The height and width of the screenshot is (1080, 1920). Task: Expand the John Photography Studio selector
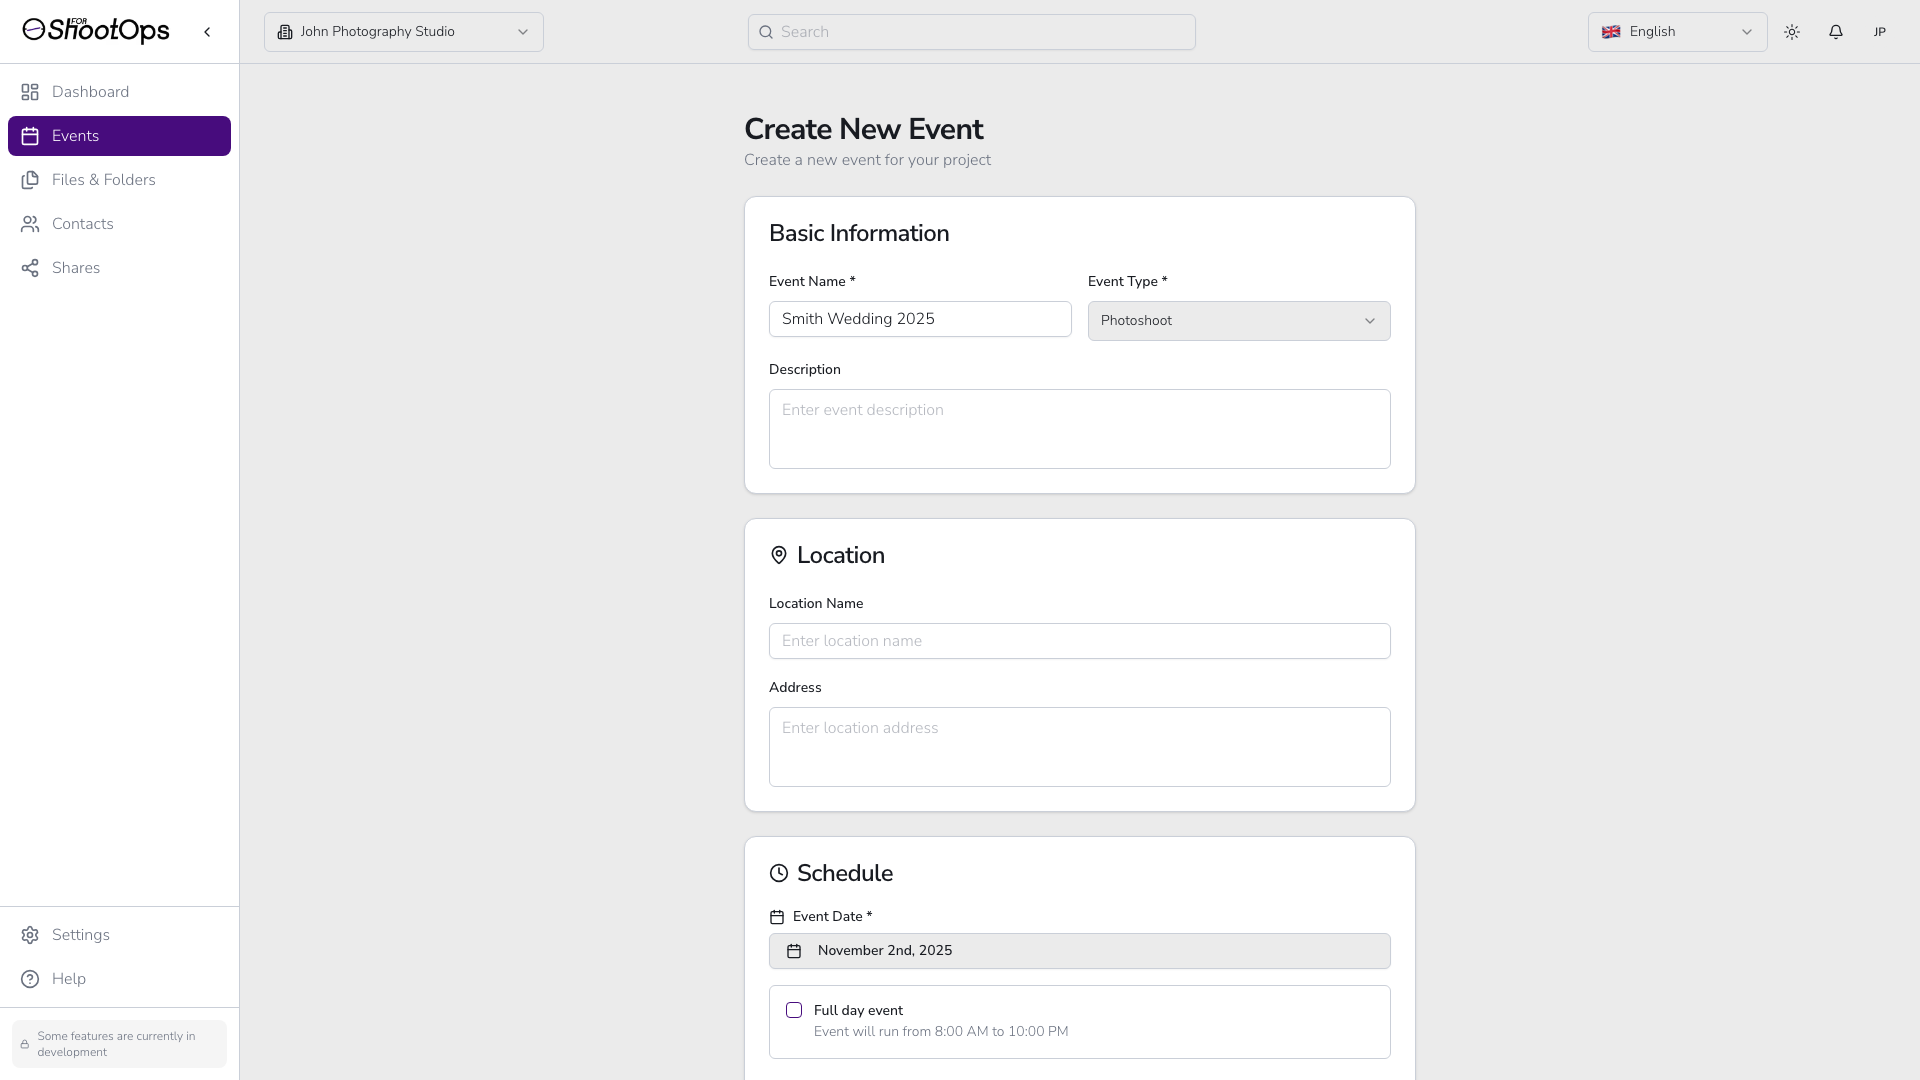404,32
